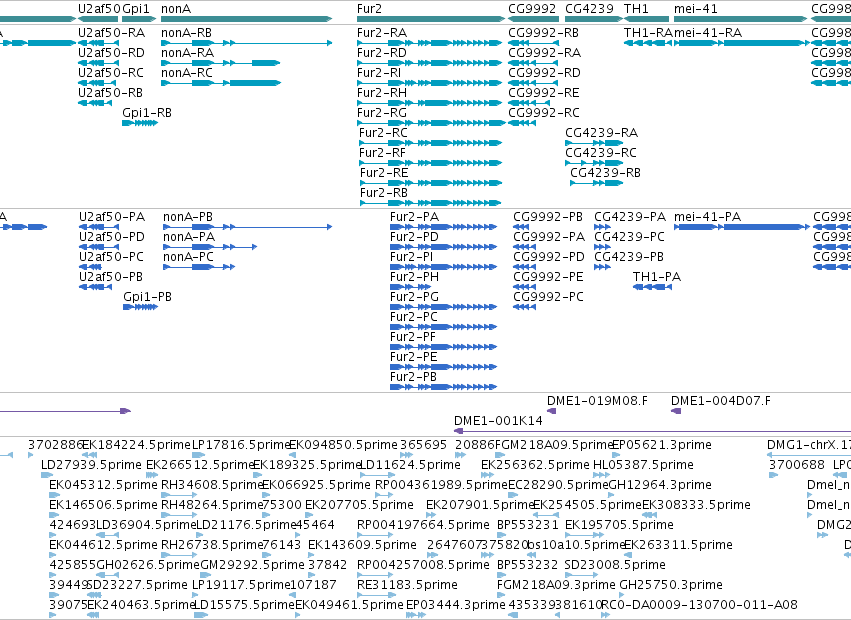Select EST HL05387.5prime
Image resolution: width=851 pixels, height=620 pixels.
(x=602, y=475)
